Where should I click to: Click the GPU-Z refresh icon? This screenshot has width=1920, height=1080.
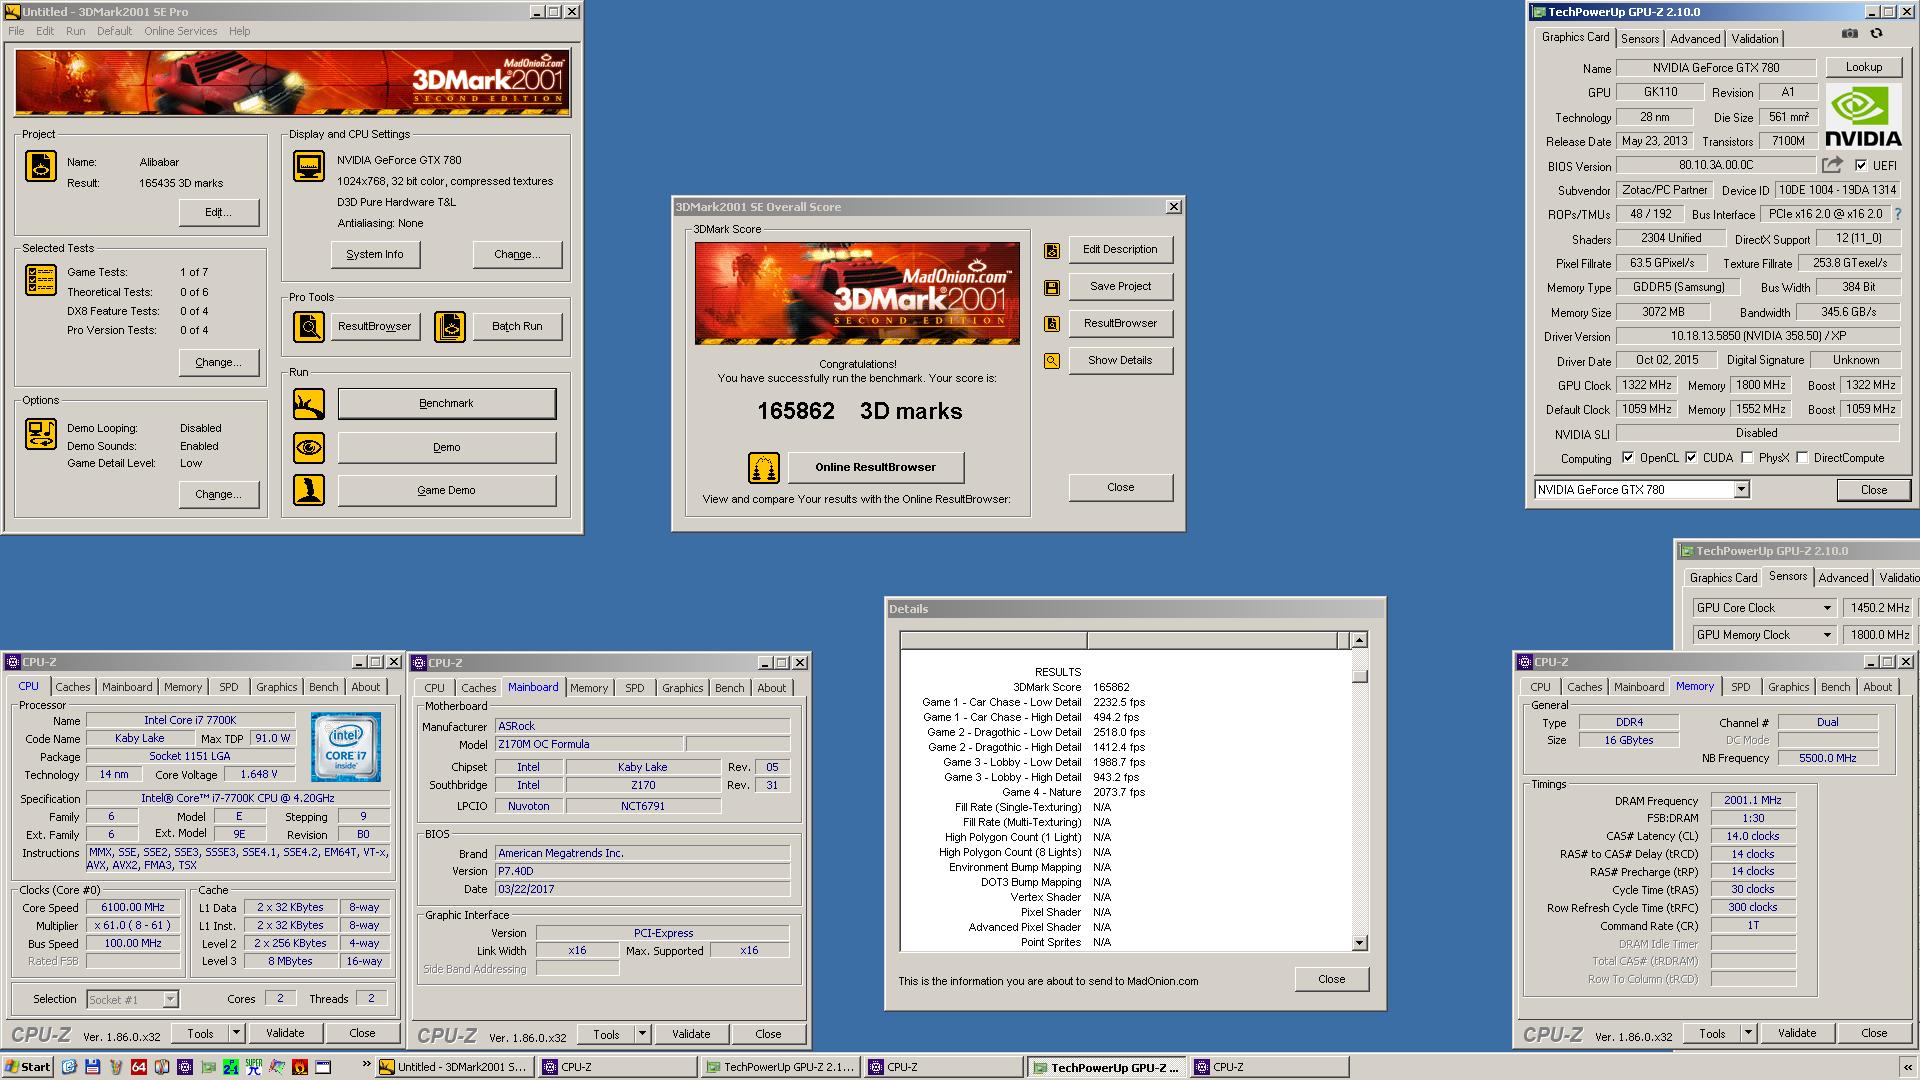(x=1876, y=33)
